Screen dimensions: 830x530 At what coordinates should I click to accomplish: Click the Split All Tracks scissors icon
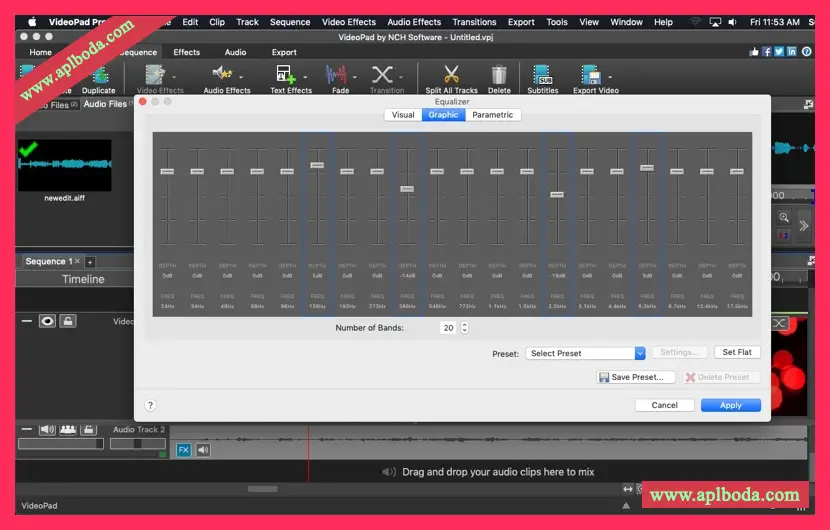pos(451,75)
